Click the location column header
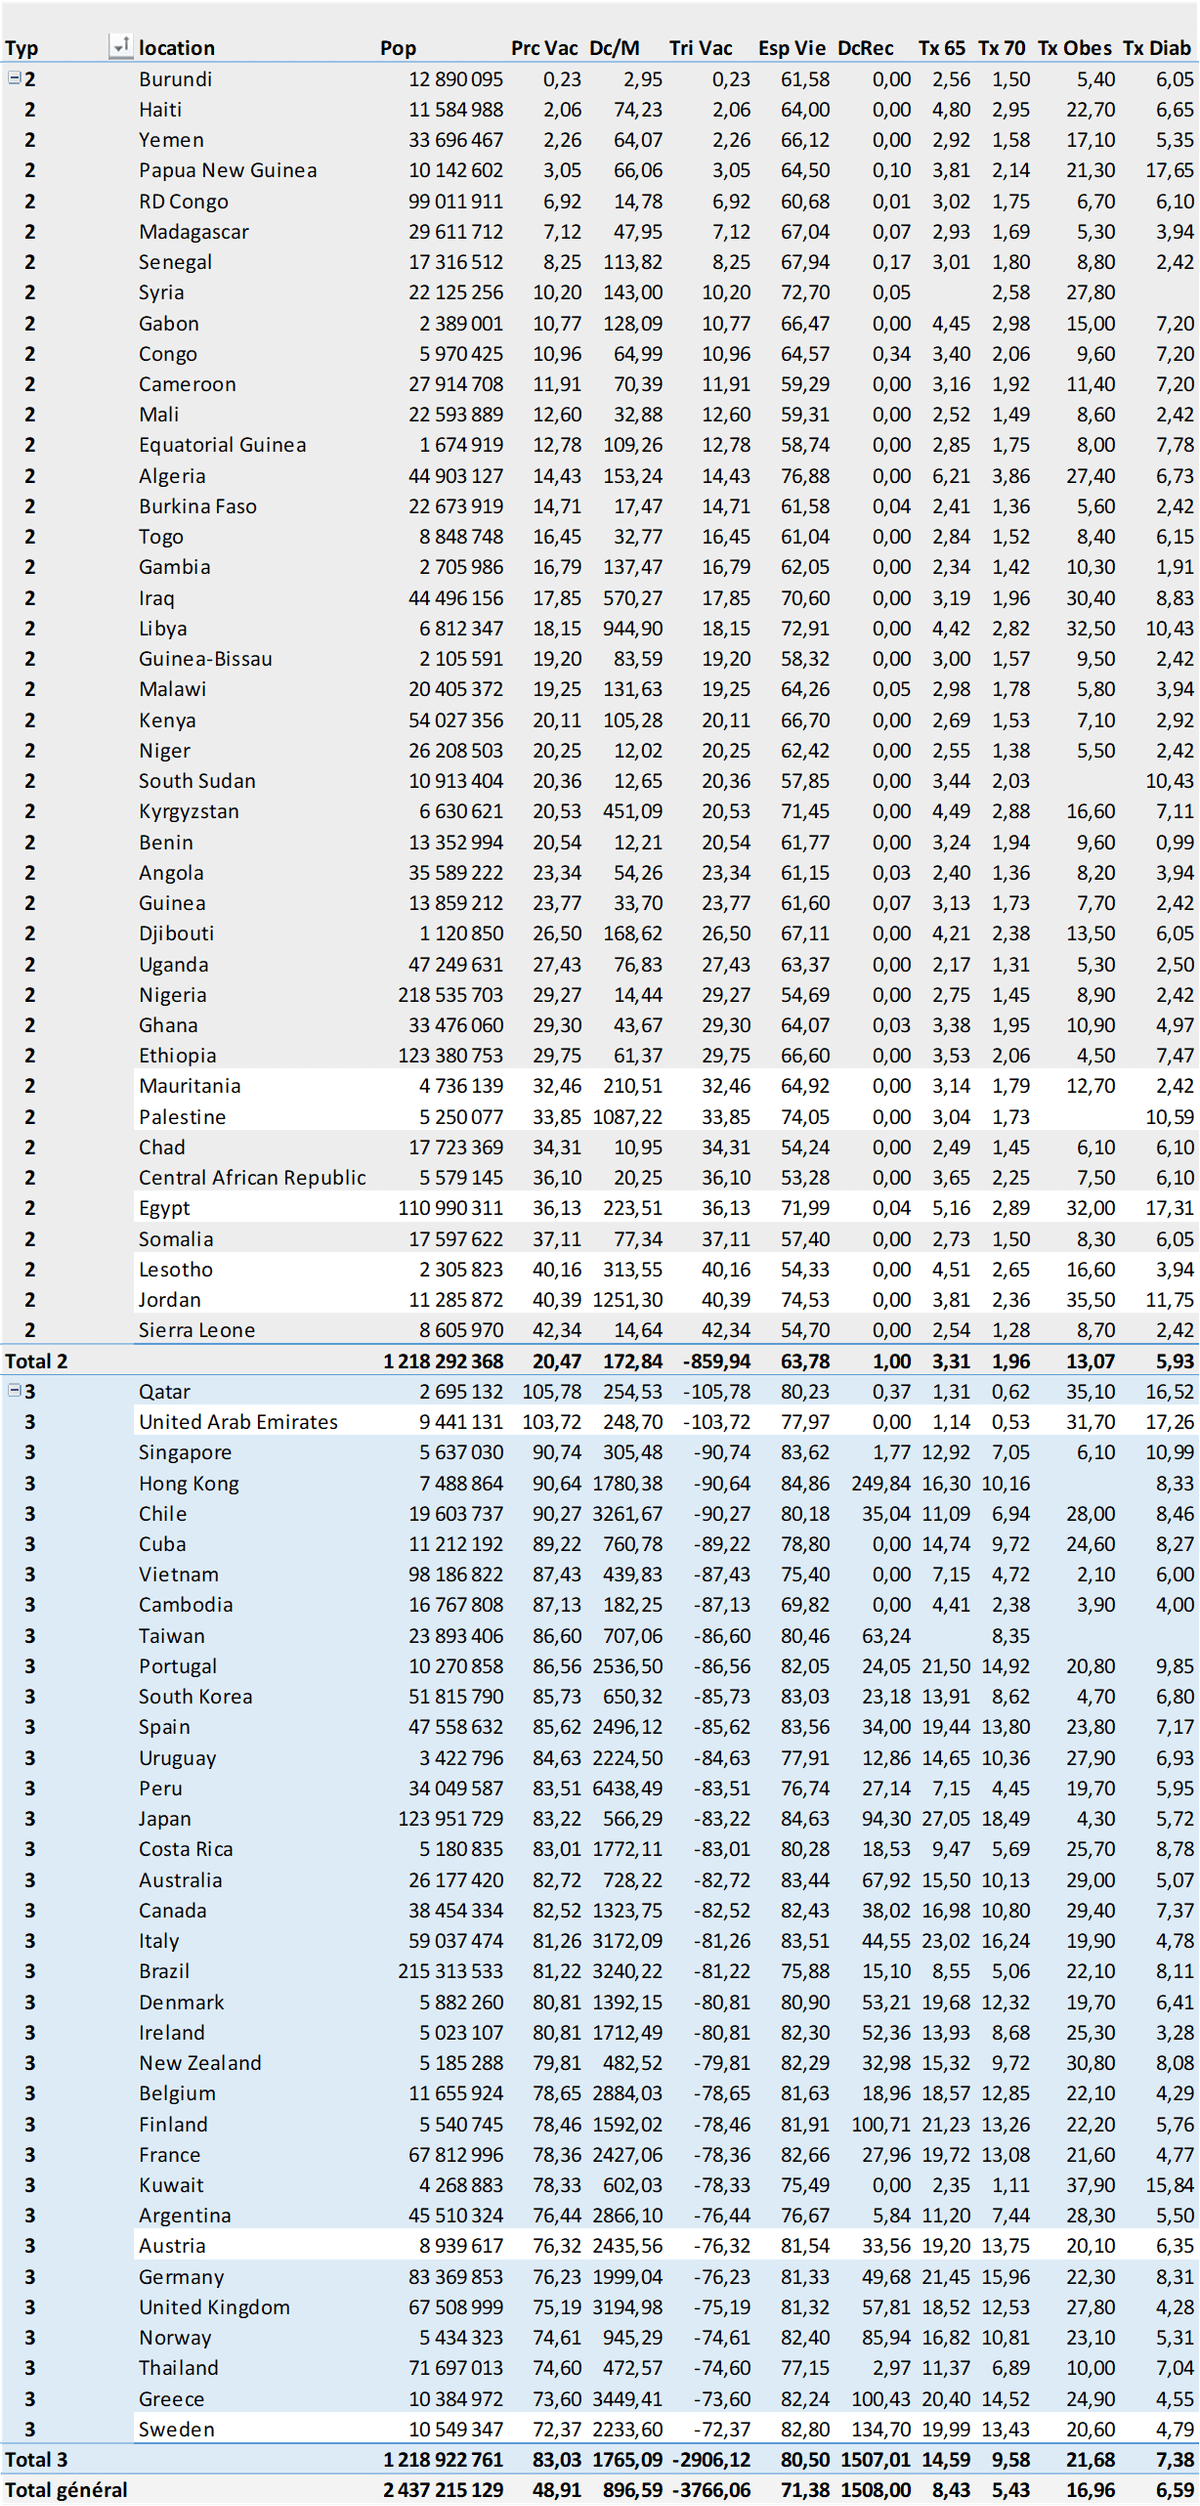The height and width of the screenshot is (2506, 1200). click(x=177, y=48)
